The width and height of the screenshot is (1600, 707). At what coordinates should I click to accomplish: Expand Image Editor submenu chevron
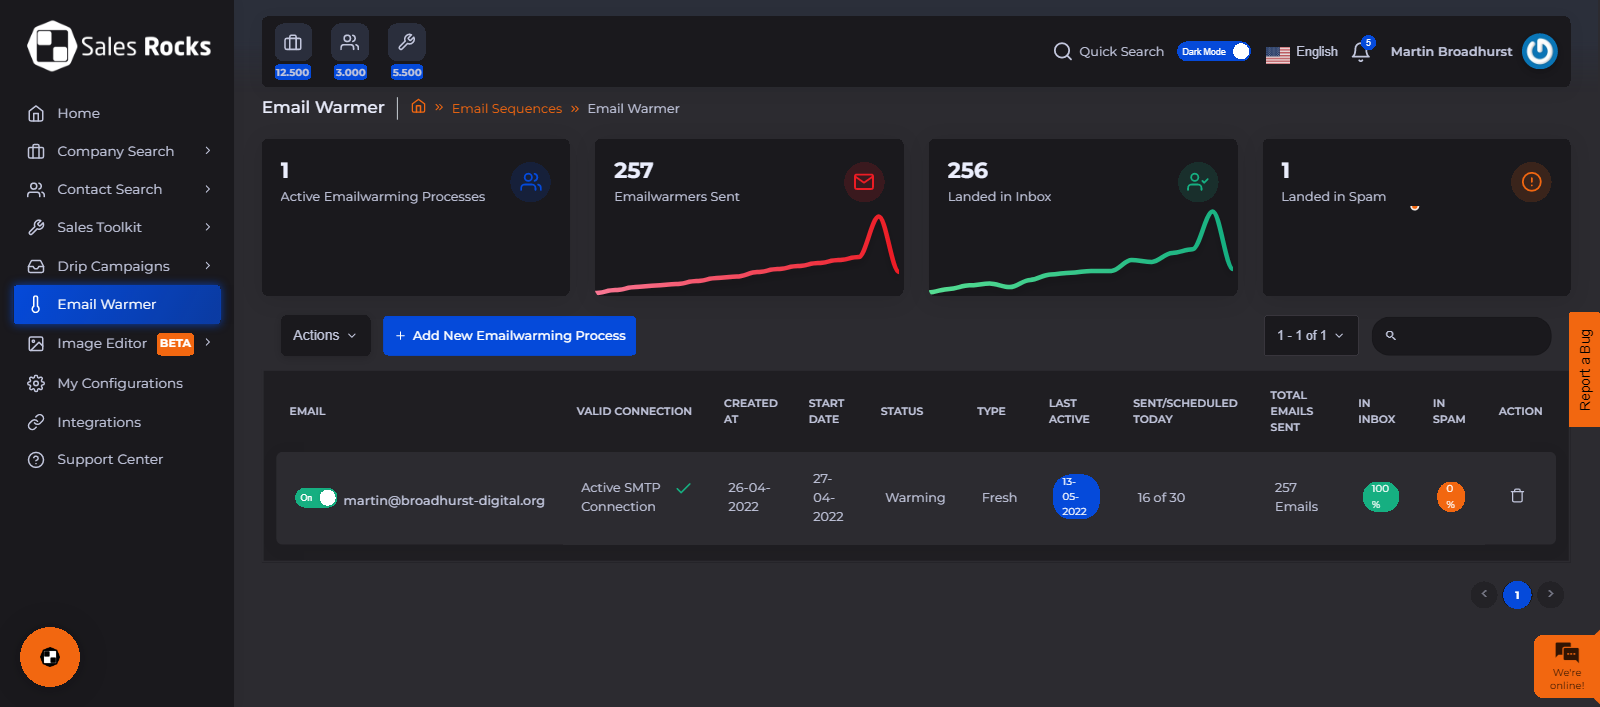click(208, 342)
